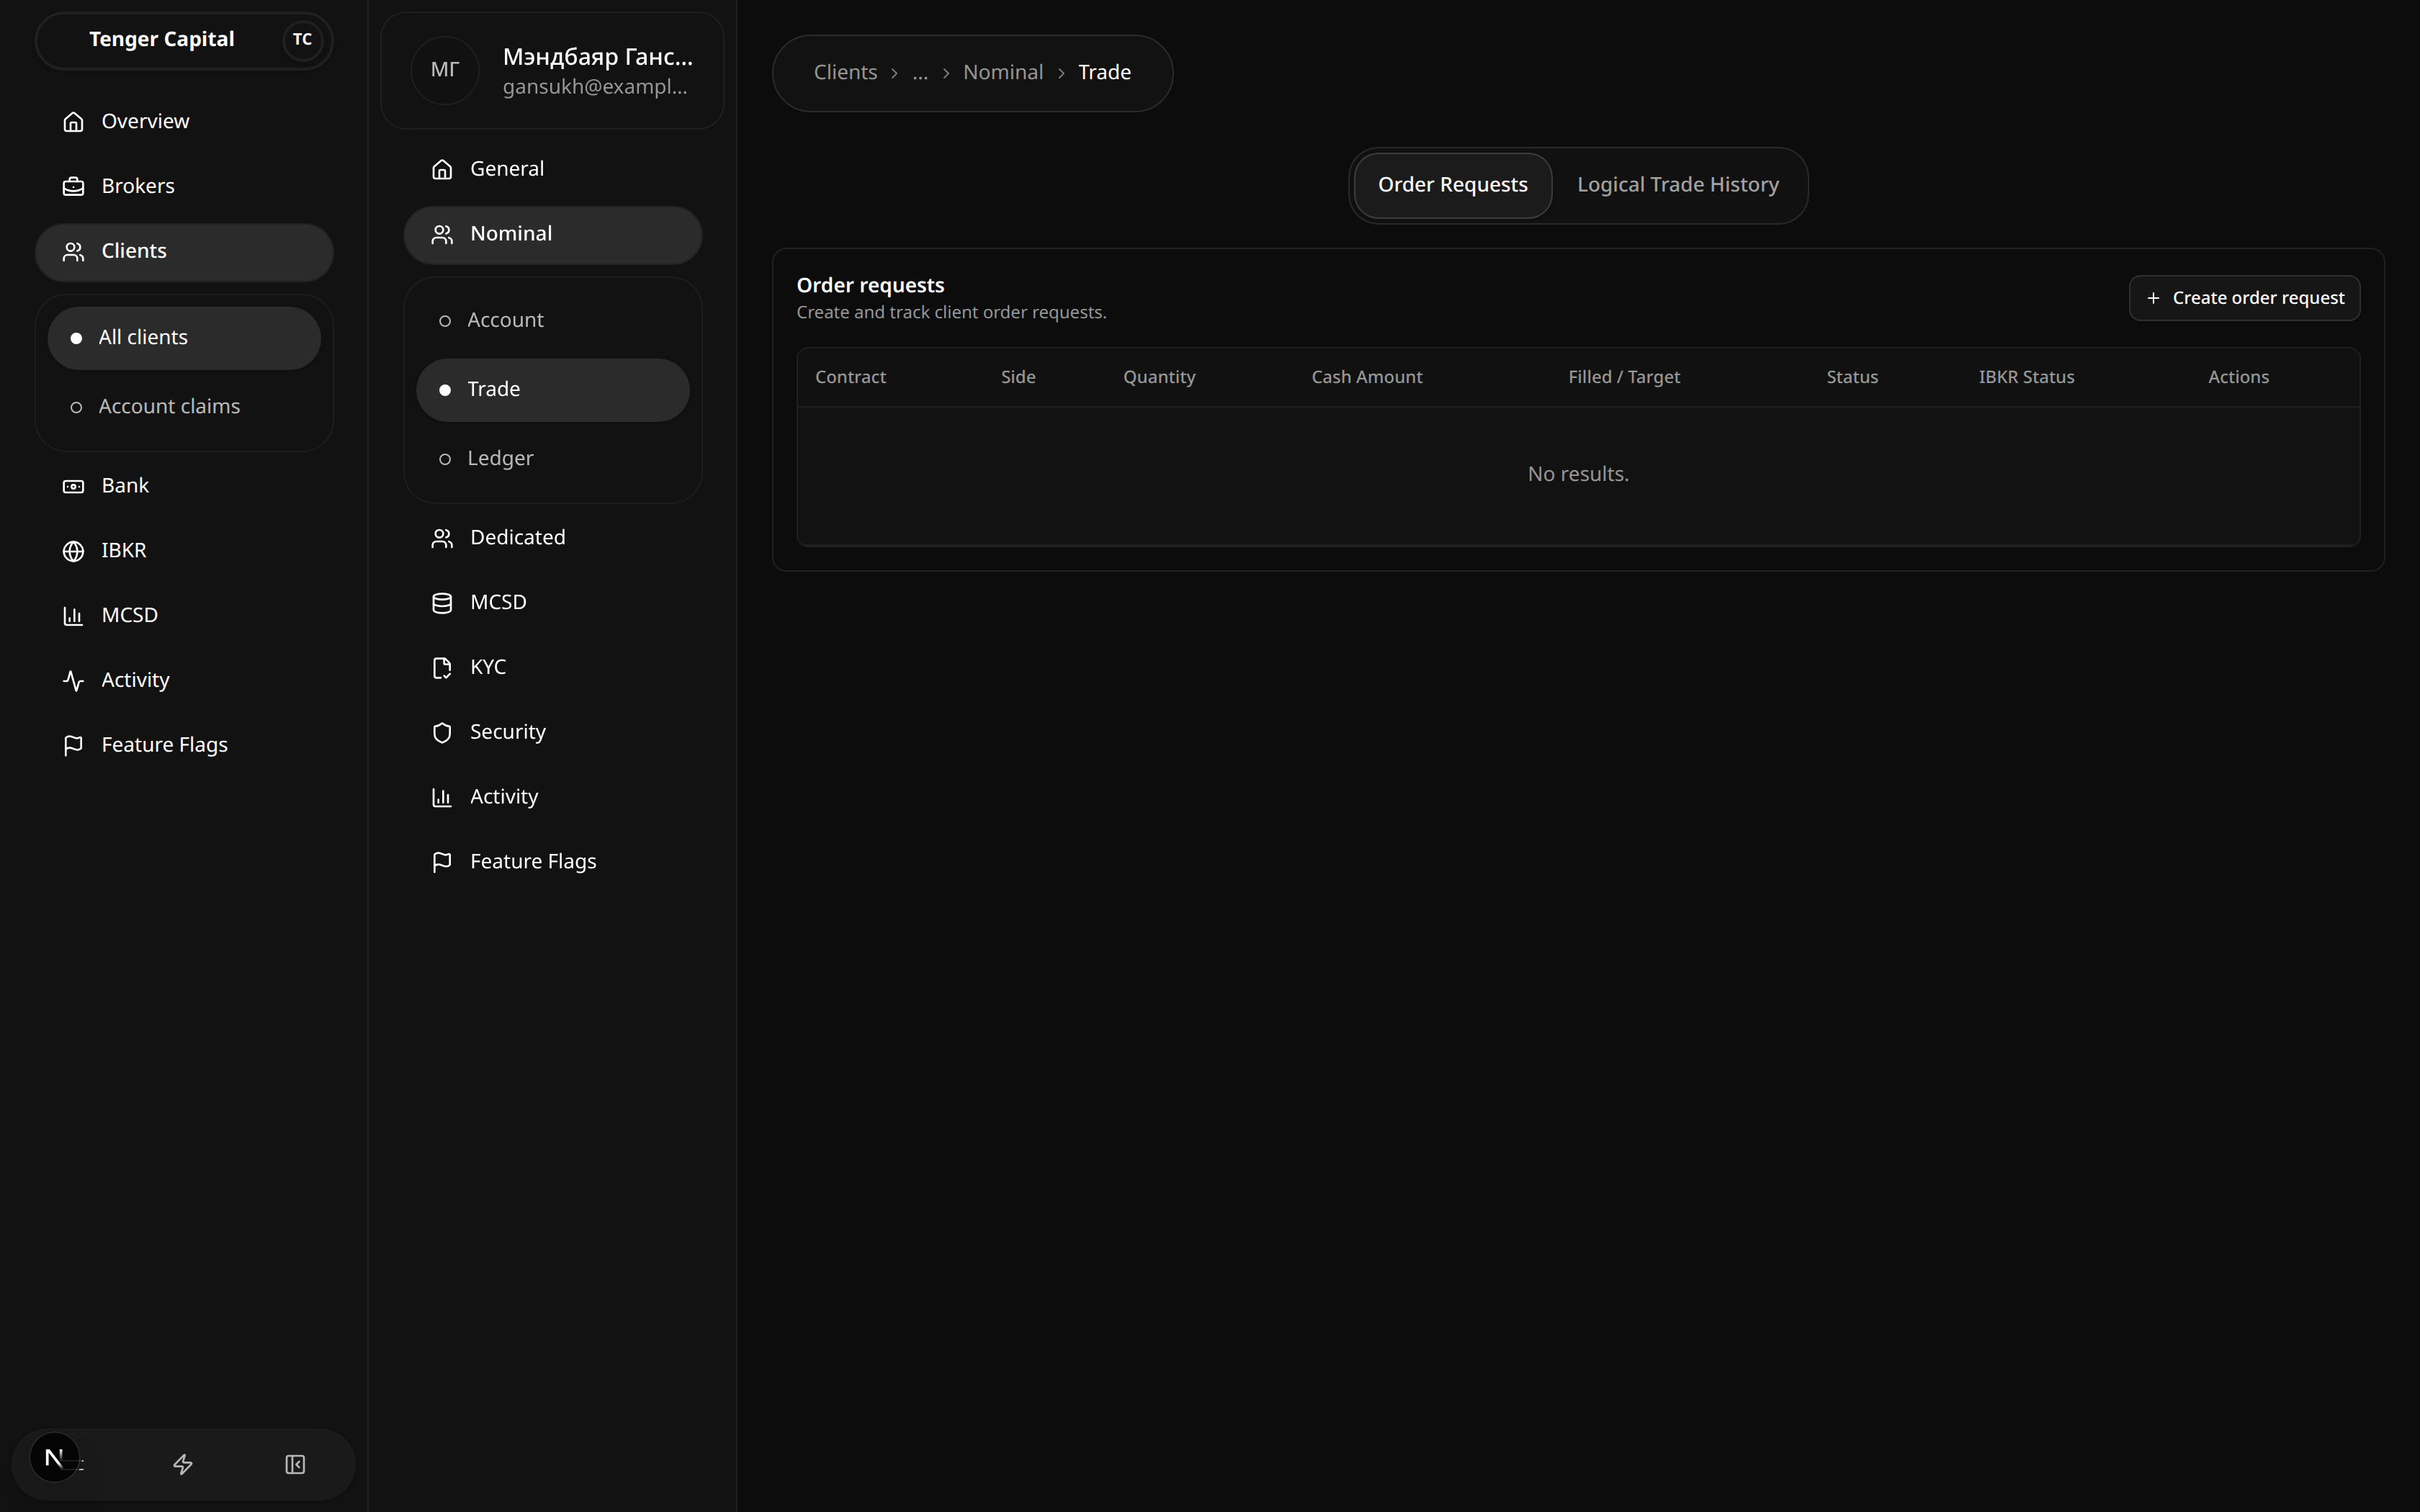The height and width of the screenshot is (1512, 2420).
Task: Open All clients submenu item
Action: [x=184, y=338]
